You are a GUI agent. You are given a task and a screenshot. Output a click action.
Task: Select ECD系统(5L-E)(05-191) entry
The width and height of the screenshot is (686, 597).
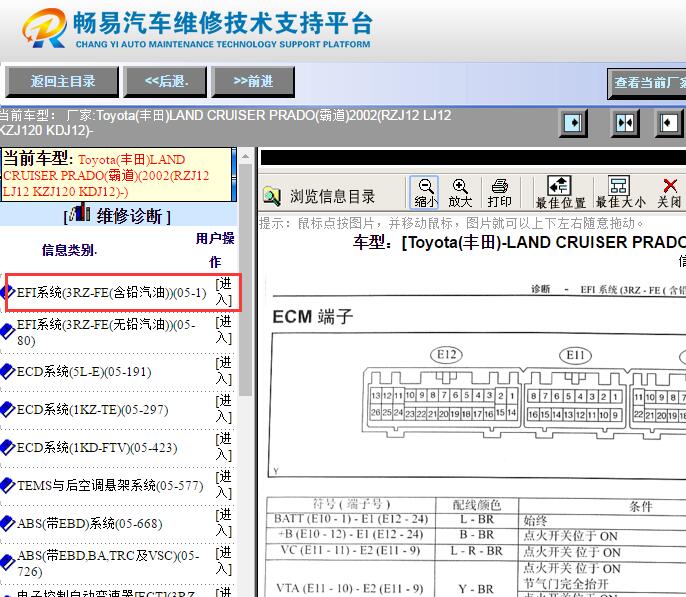pyautogui.click(x=84, y=372)
